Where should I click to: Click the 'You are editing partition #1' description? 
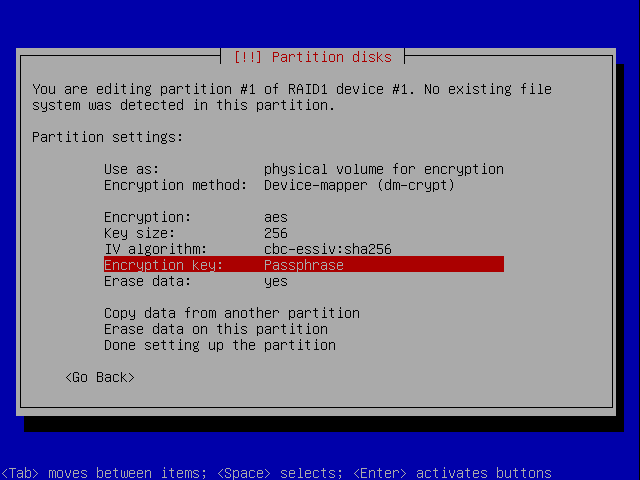tap(292, 97)
